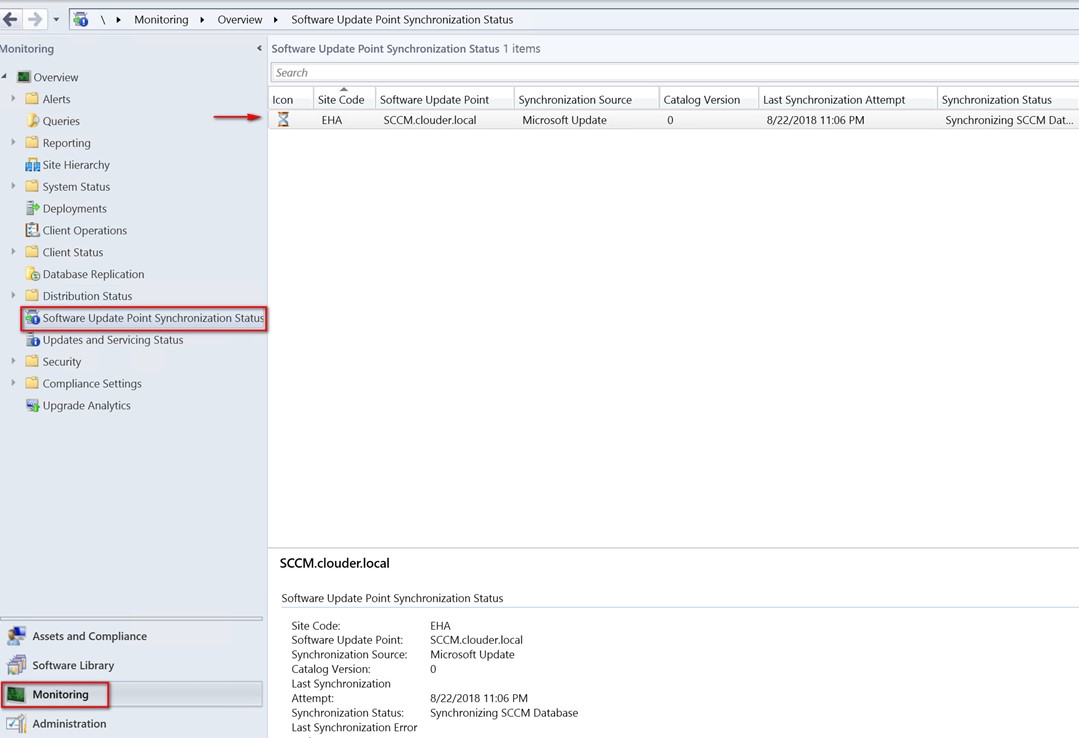1079x738 pixels.
Task: Sort by Software Update Point column header
Action: tap(445, 100)
